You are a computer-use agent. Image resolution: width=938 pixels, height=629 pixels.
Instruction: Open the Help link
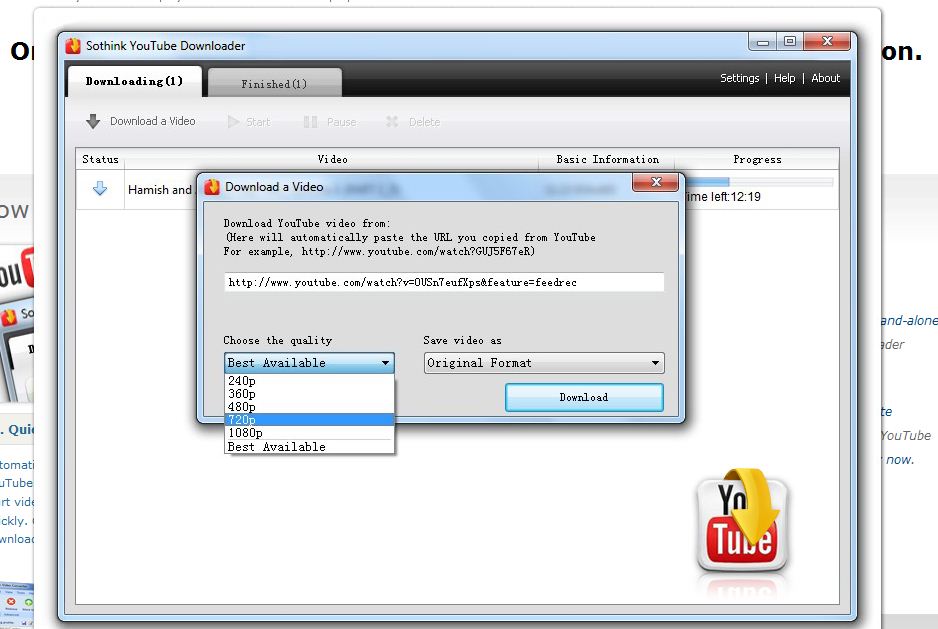pyautogui.click(x=784, y=78)
